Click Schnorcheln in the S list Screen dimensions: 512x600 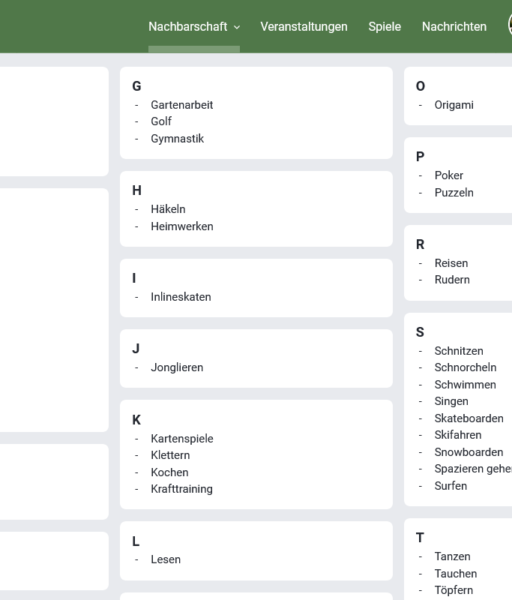[465, 367]
